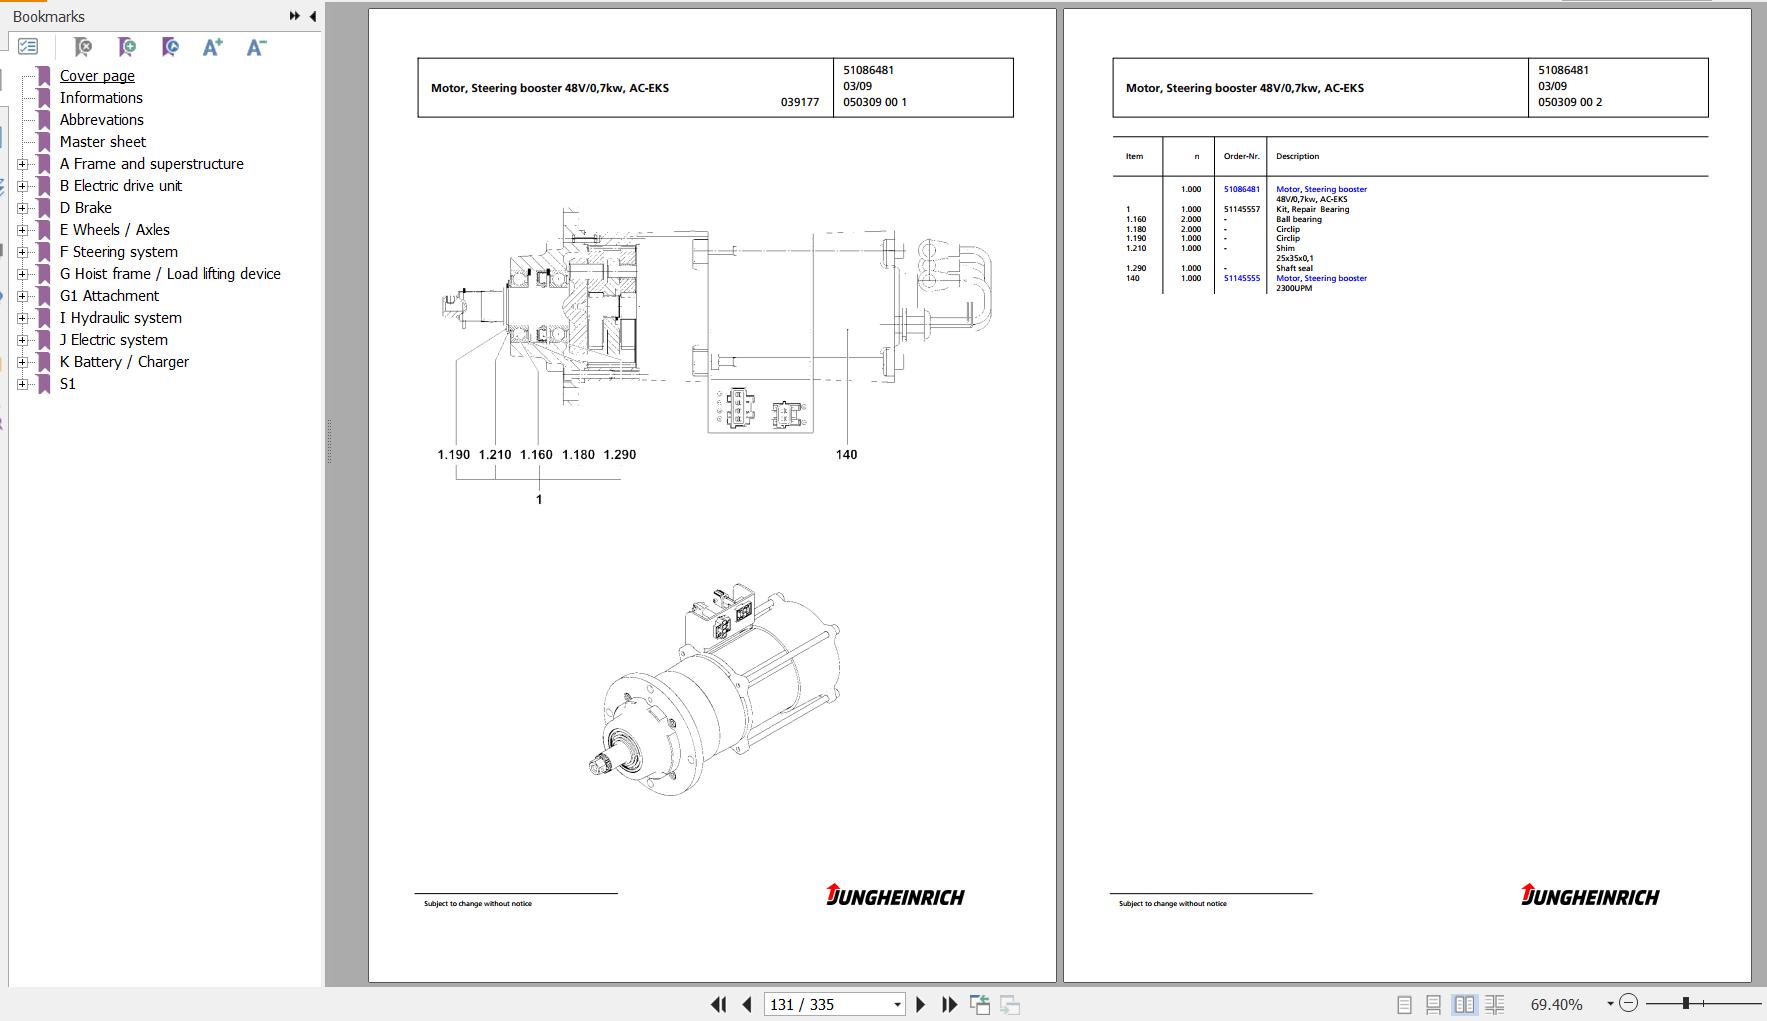Switch to continuous facing view
The image size is (1767, 1021).
[x=1495, y=1004]
